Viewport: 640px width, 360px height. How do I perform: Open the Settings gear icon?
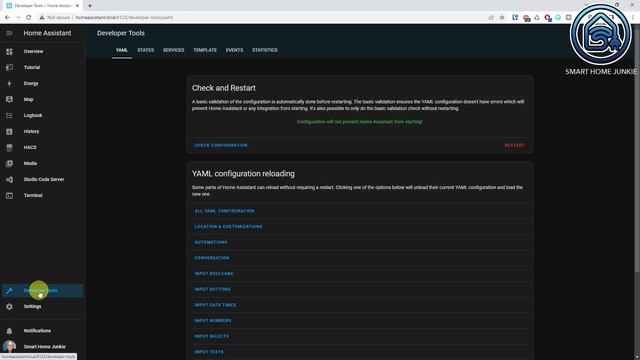coord(9,307)
